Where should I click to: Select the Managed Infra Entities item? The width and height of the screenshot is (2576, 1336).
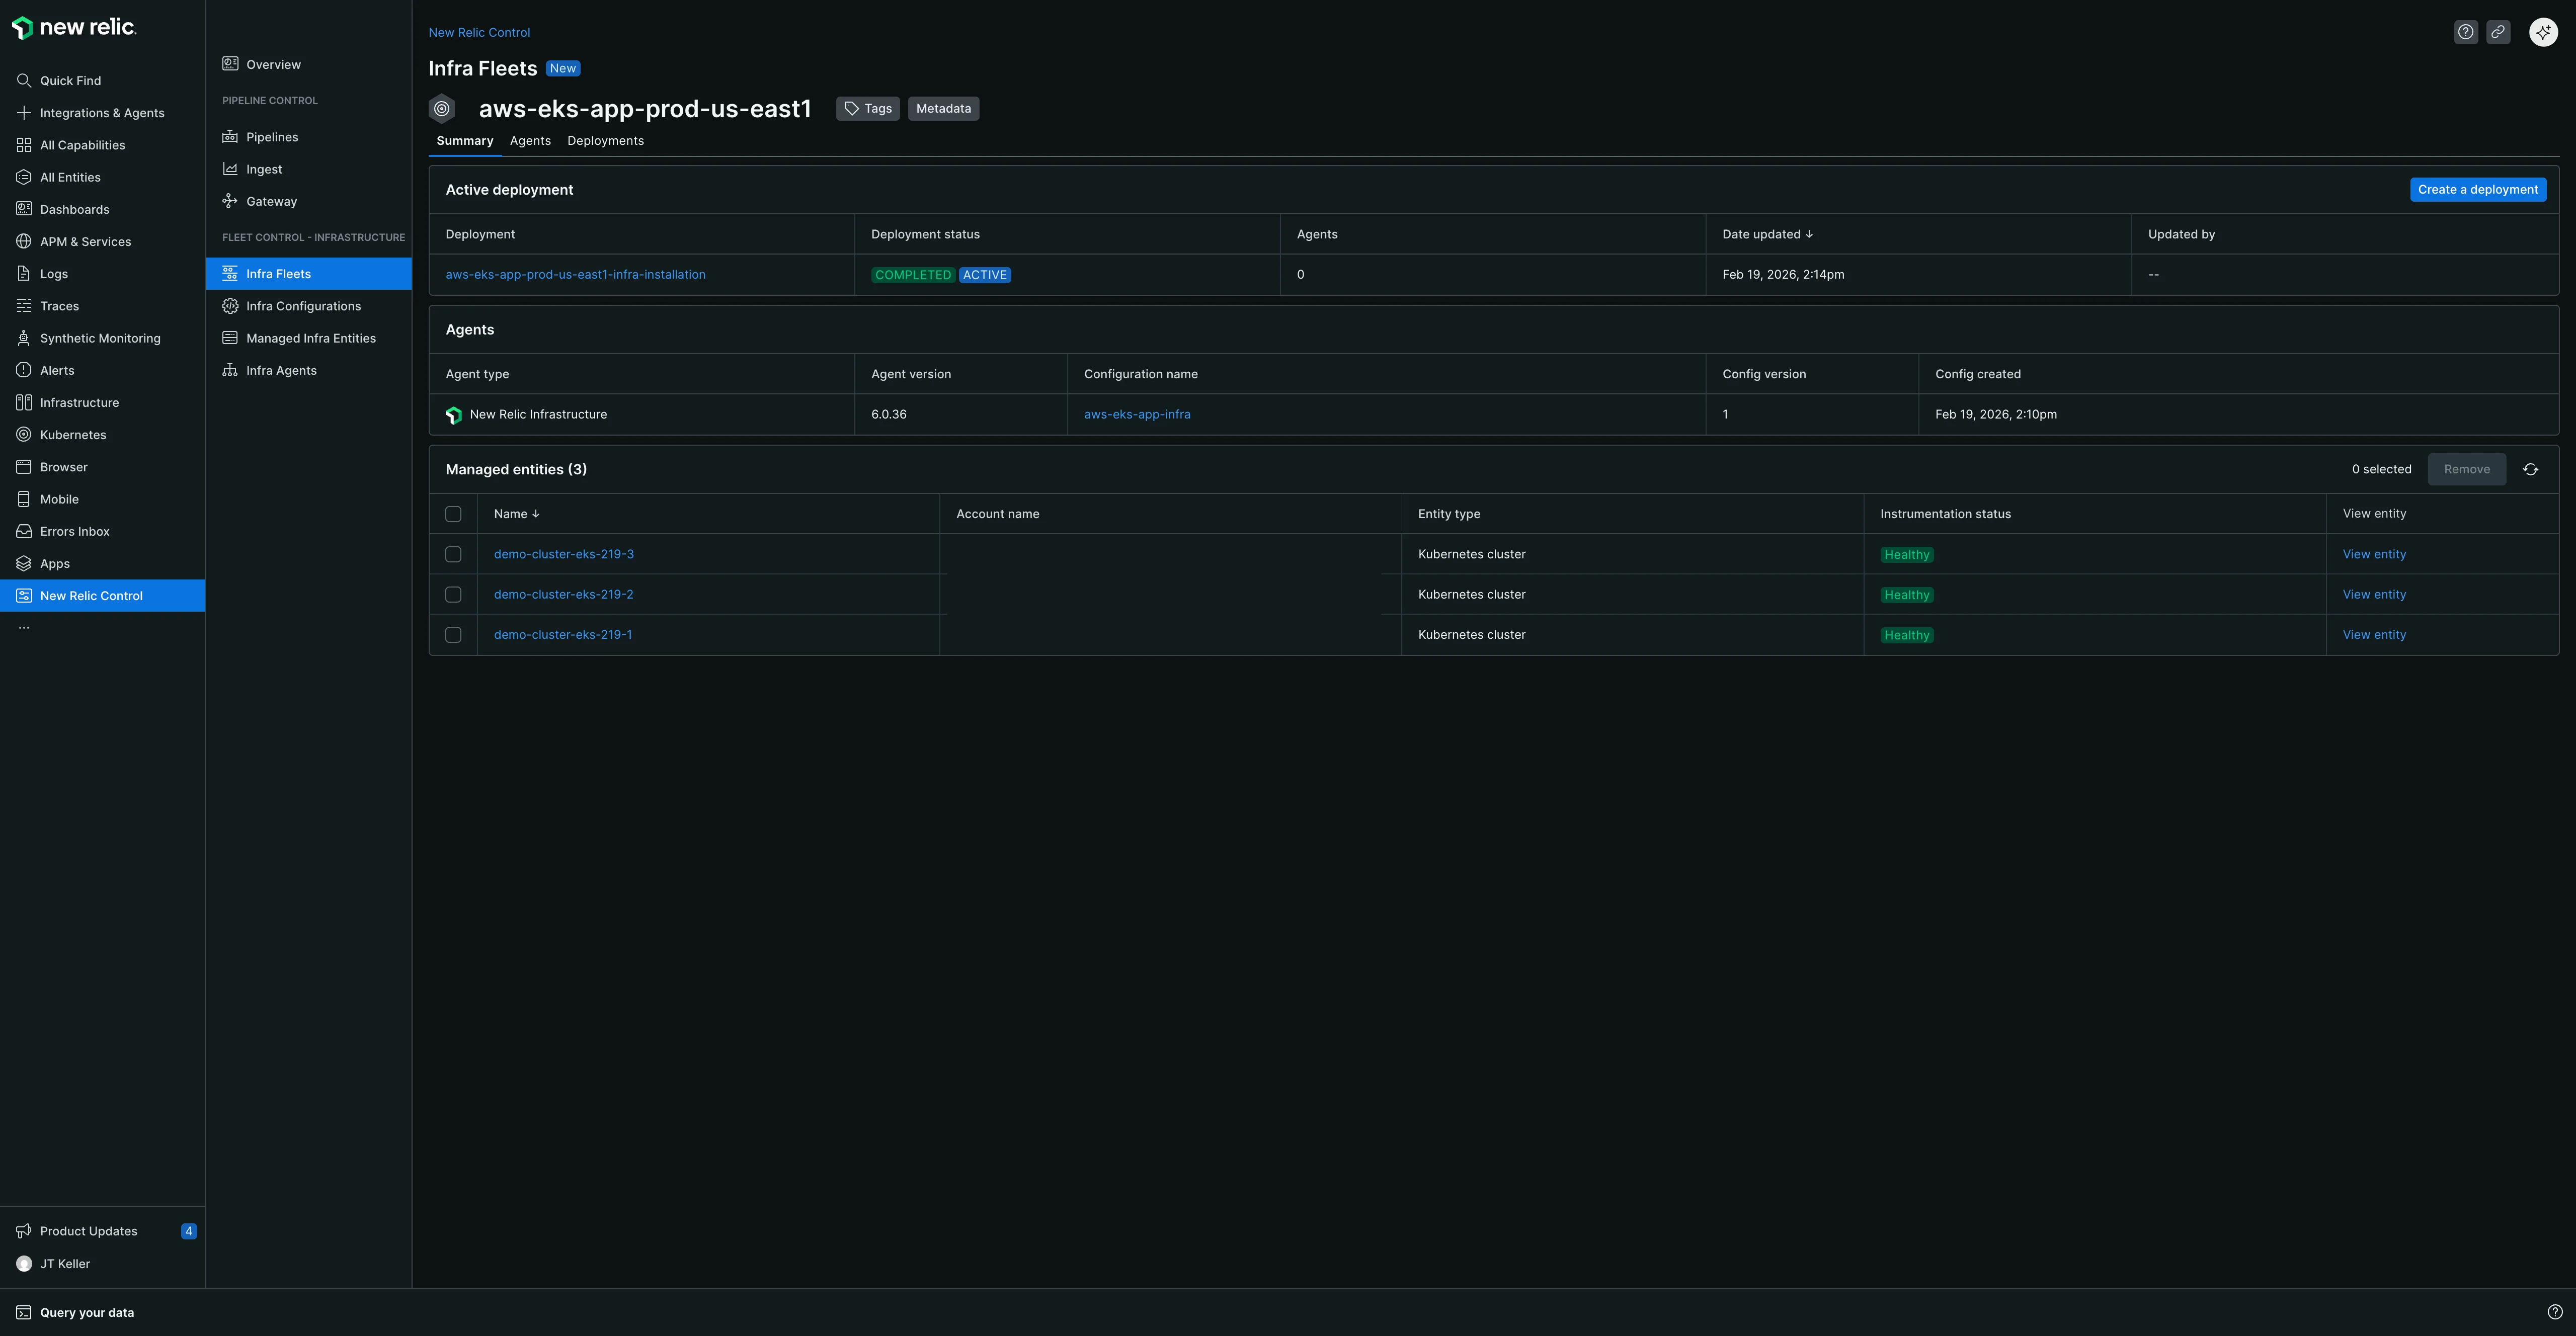click(310, 337)
